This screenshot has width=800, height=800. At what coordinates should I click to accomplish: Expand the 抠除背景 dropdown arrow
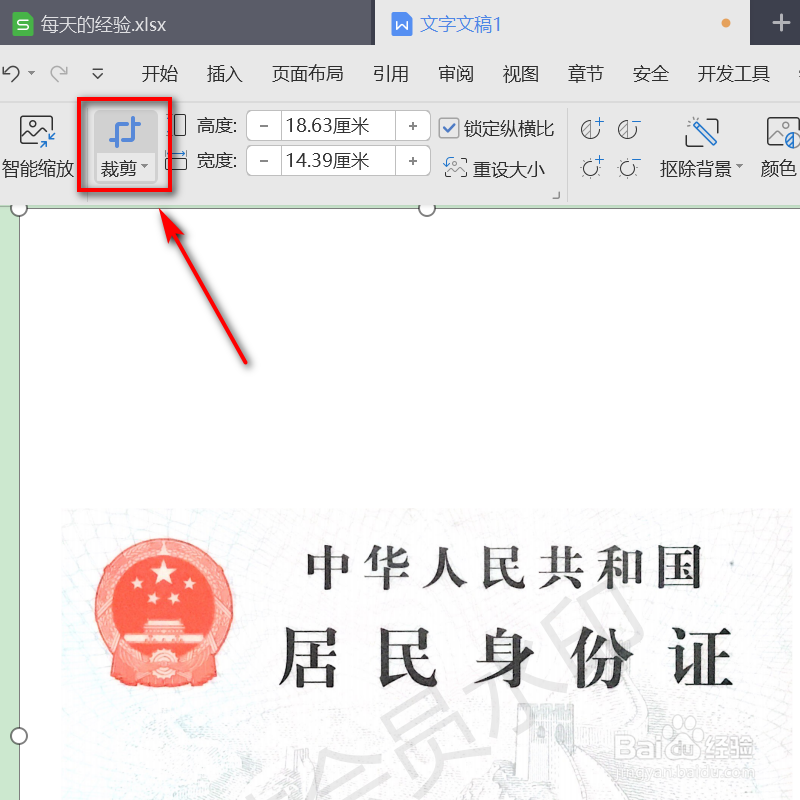pos(739,166)
